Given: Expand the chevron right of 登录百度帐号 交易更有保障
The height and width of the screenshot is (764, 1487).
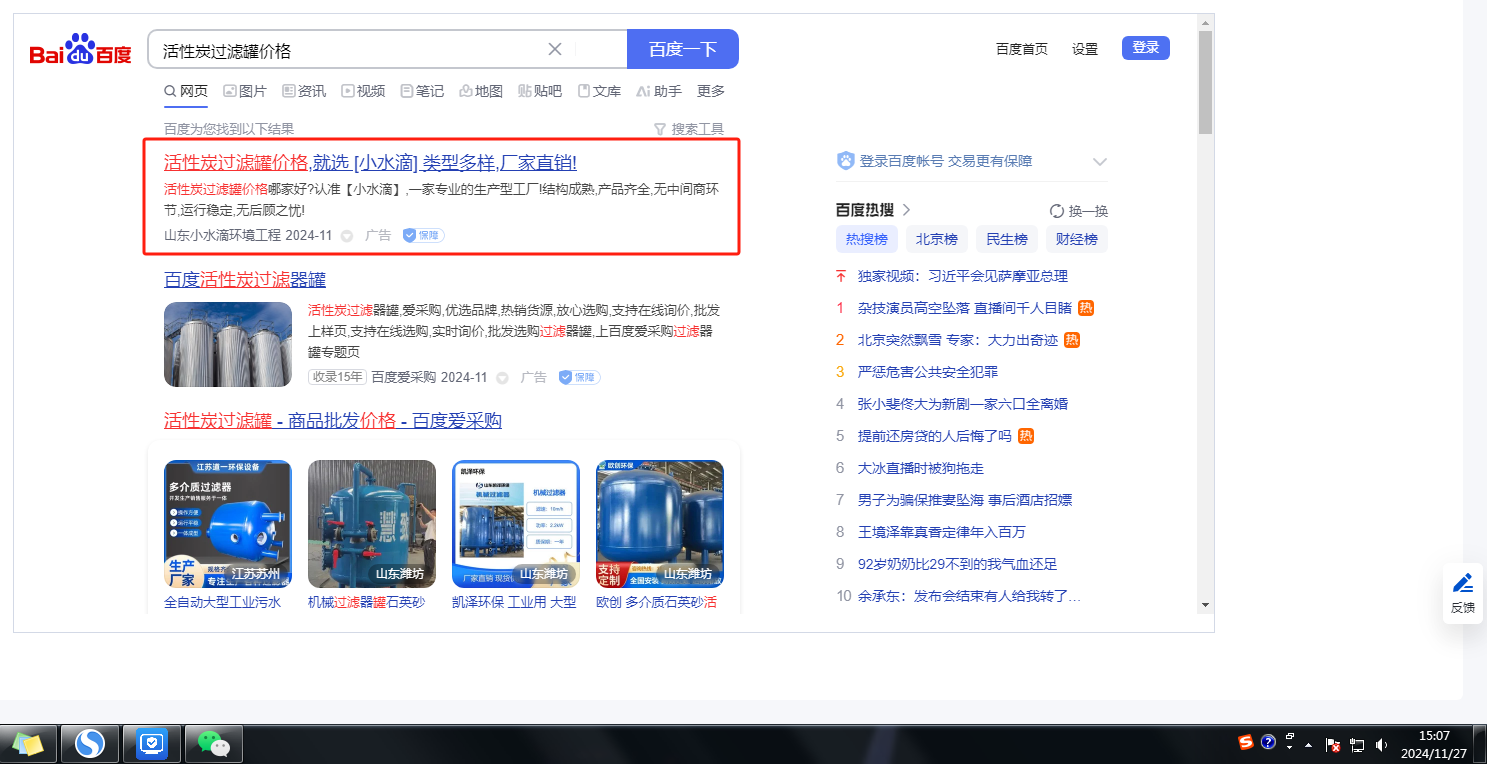Looking at the screenshot, I should 1100,162.
